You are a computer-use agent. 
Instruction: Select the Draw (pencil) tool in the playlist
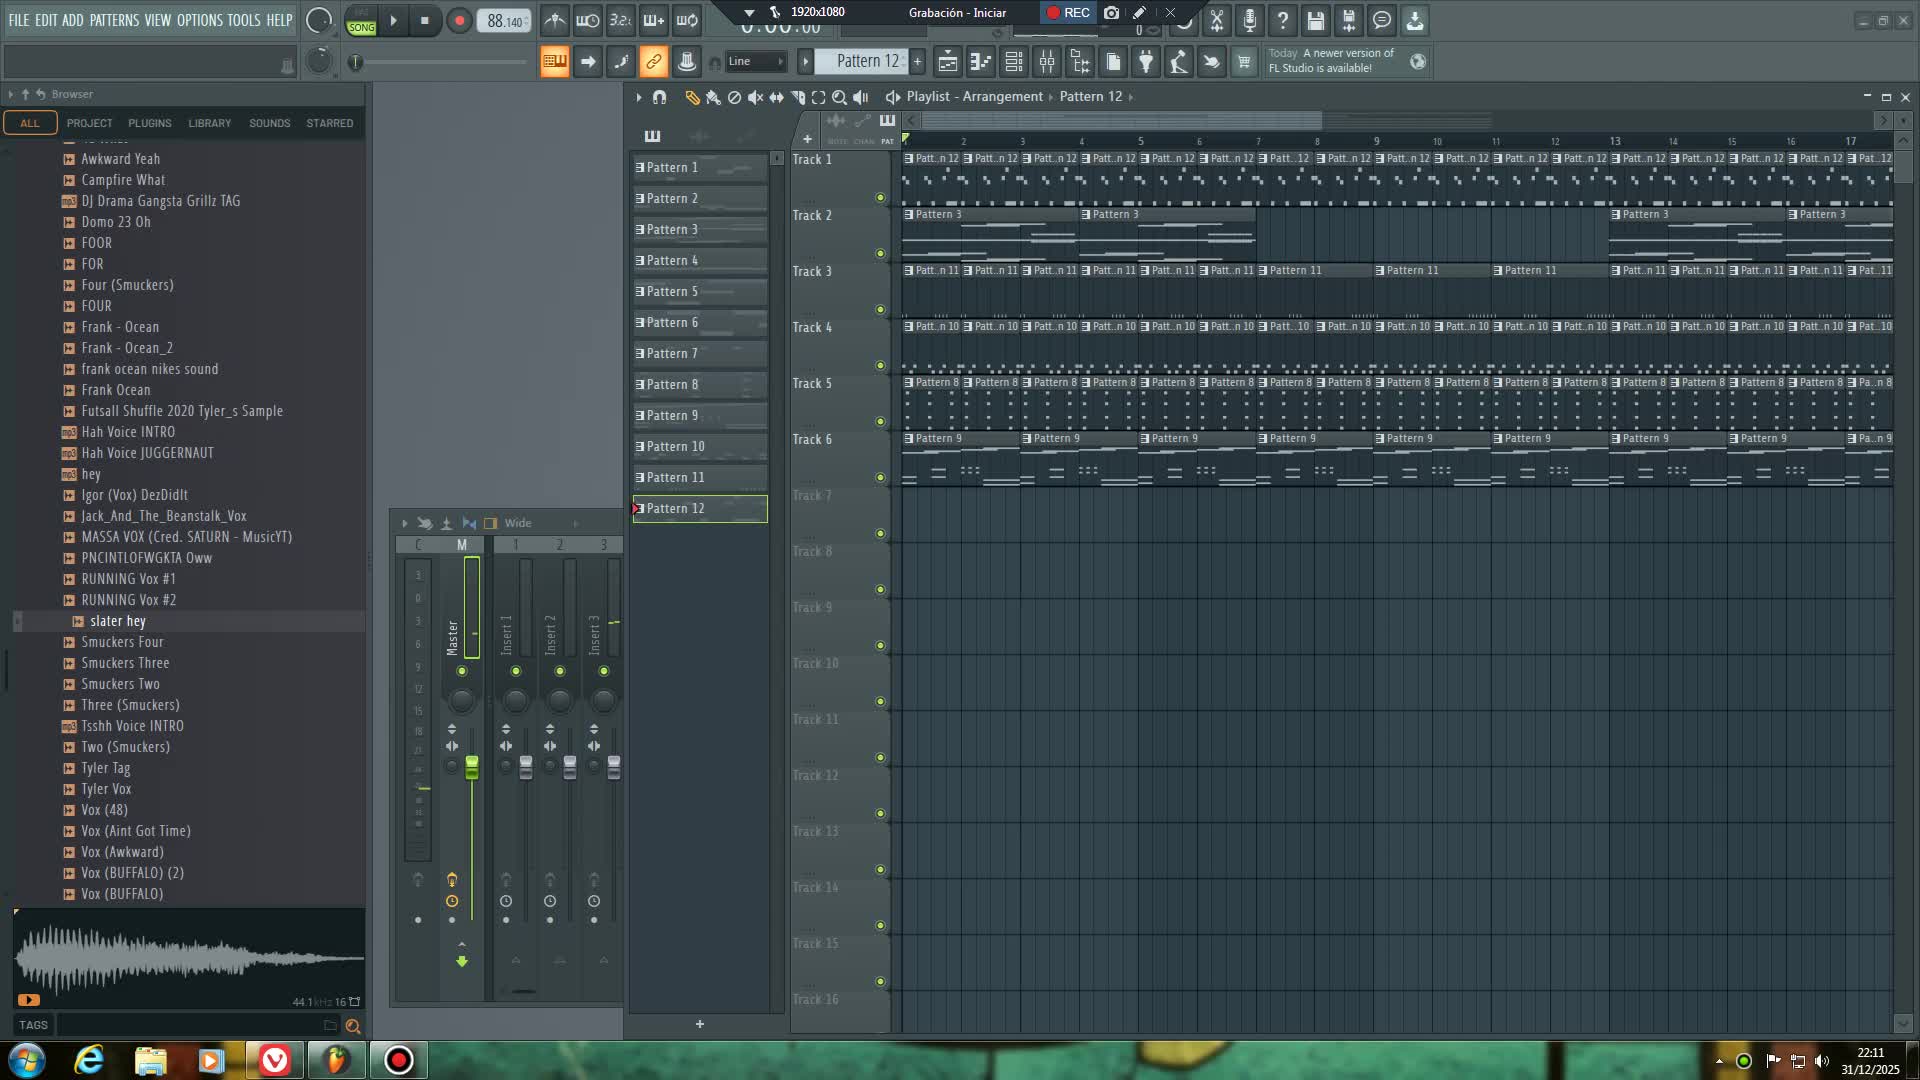(x=691, y=97)
